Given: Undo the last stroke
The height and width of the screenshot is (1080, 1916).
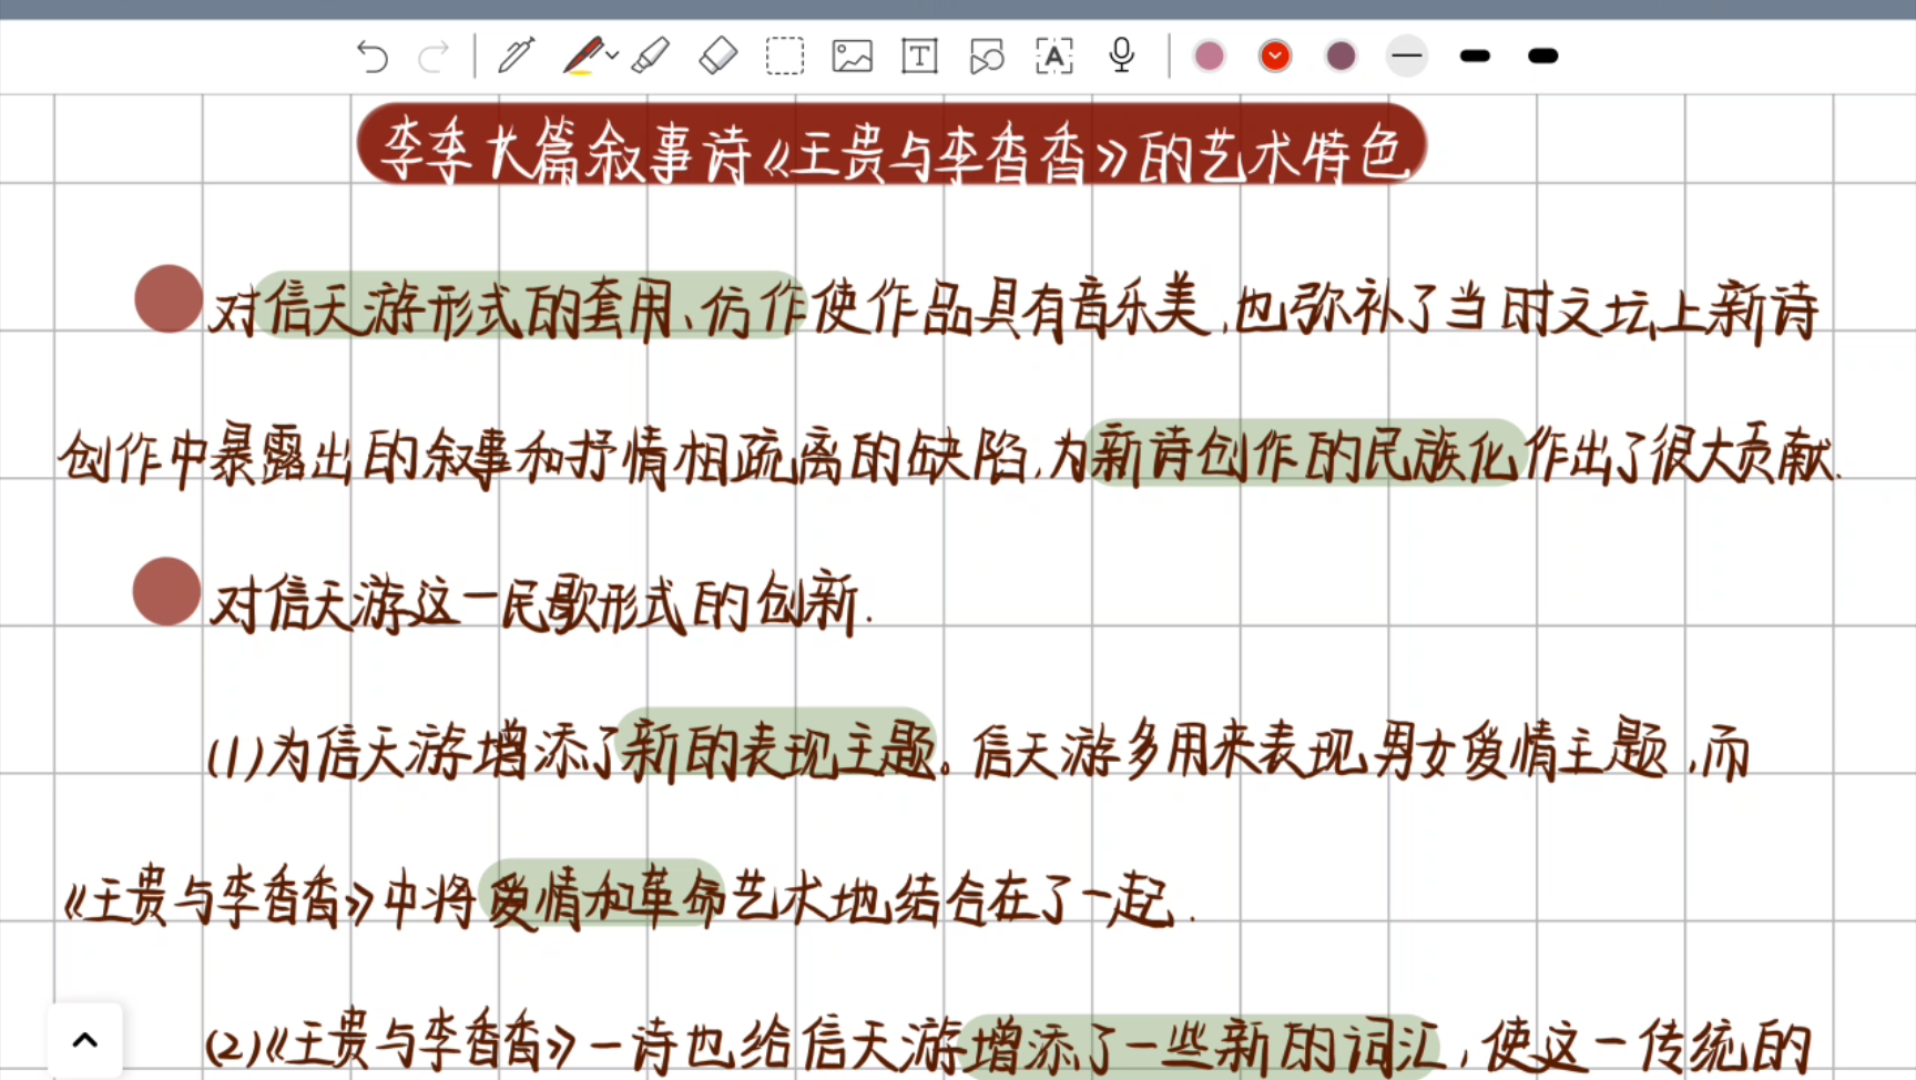Looking at the screenshot, I should coord(372,57).
